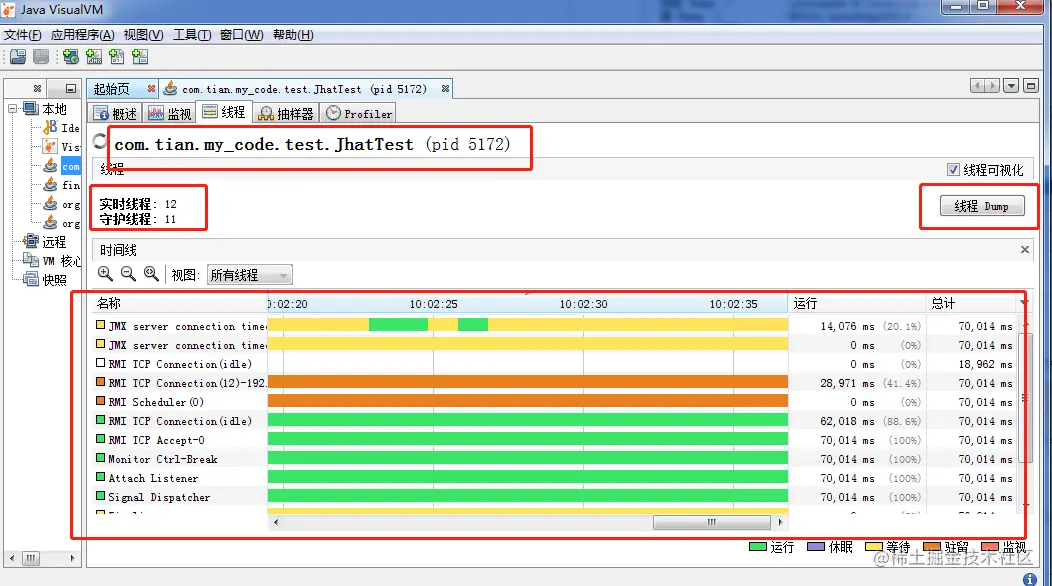Switch to the 抽样器 tab
The image size is (1052, 586).
tap(286, 113)
